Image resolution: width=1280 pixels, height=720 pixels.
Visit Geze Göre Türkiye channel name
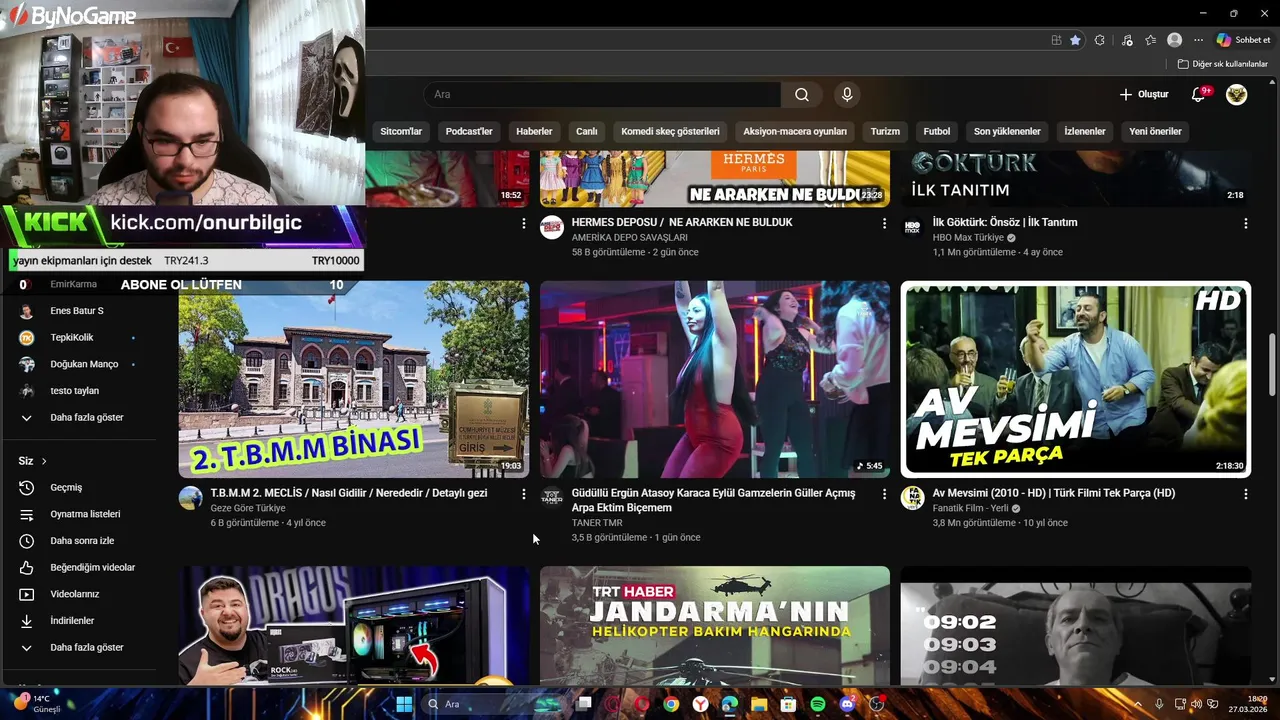coord(248,508)
